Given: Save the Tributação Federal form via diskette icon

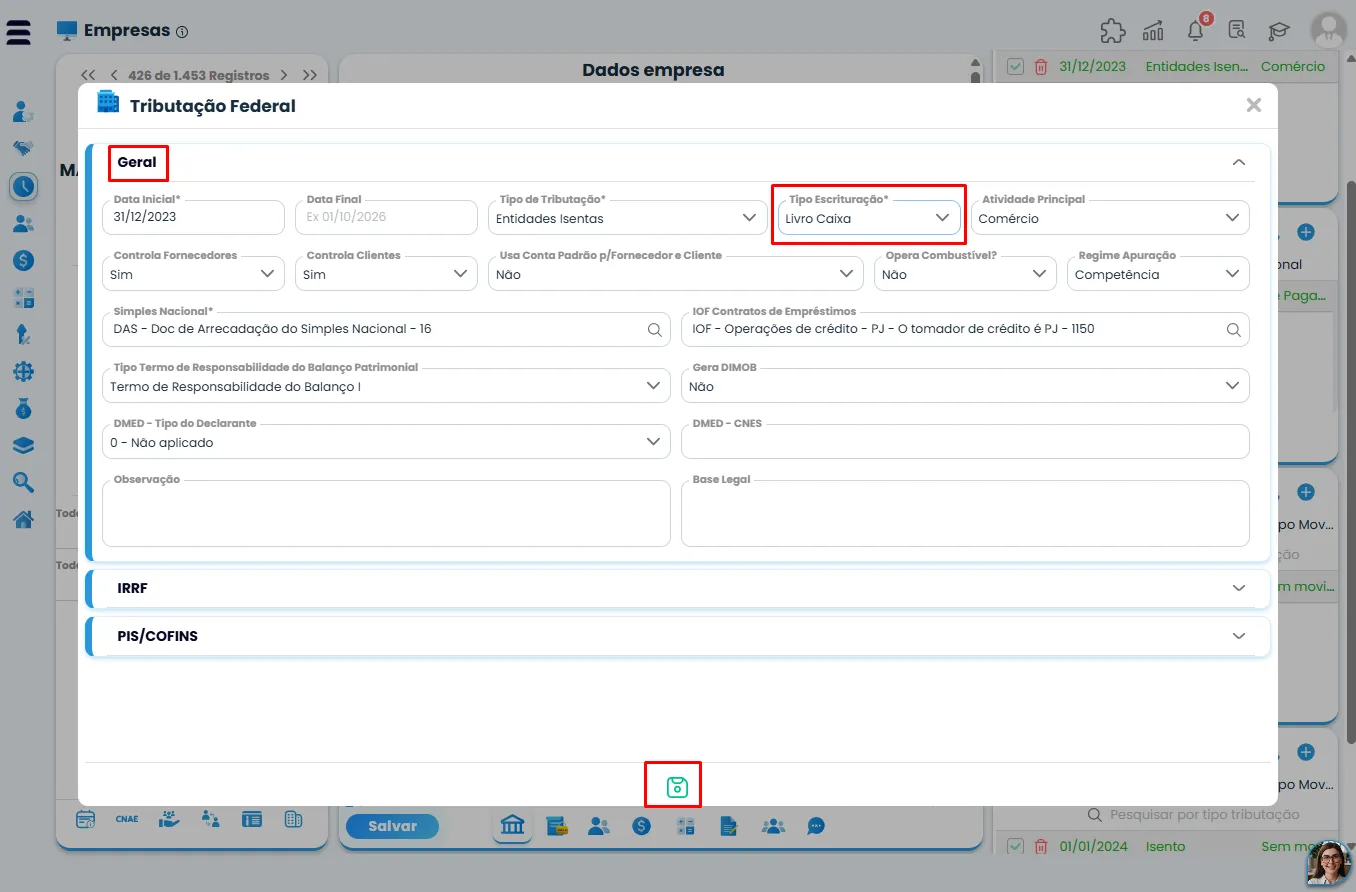Looking at the screenshot, I should point(677,787).
